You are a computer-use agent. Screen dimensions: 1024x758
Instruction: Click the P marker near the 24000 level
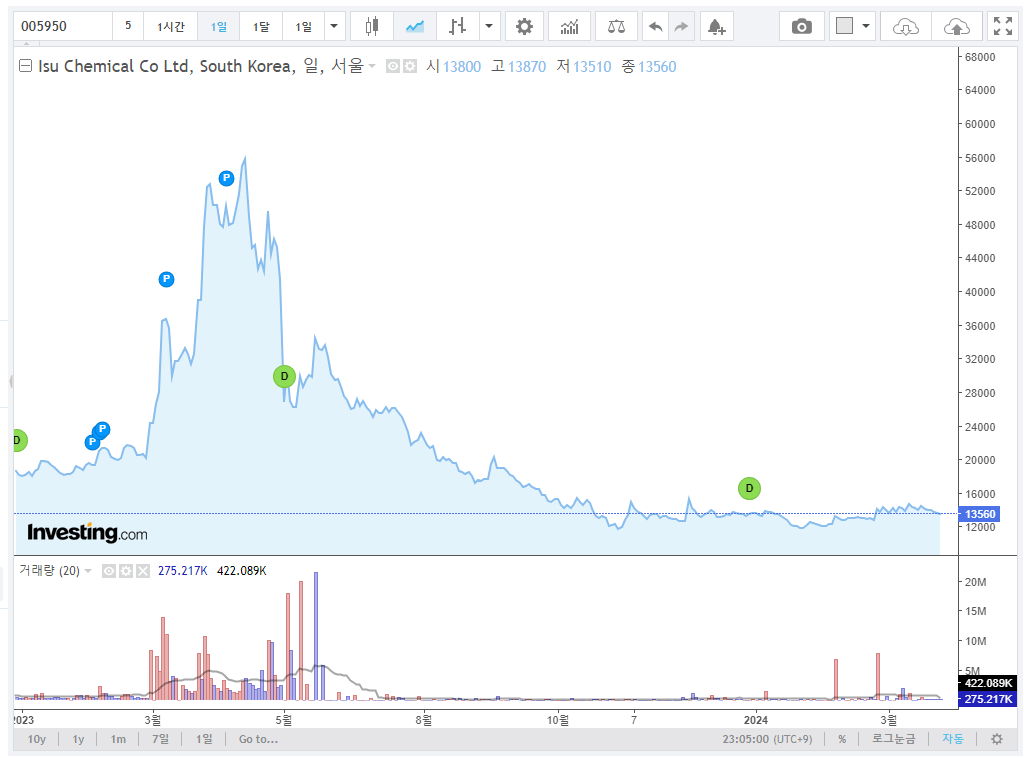pos(103,429)
